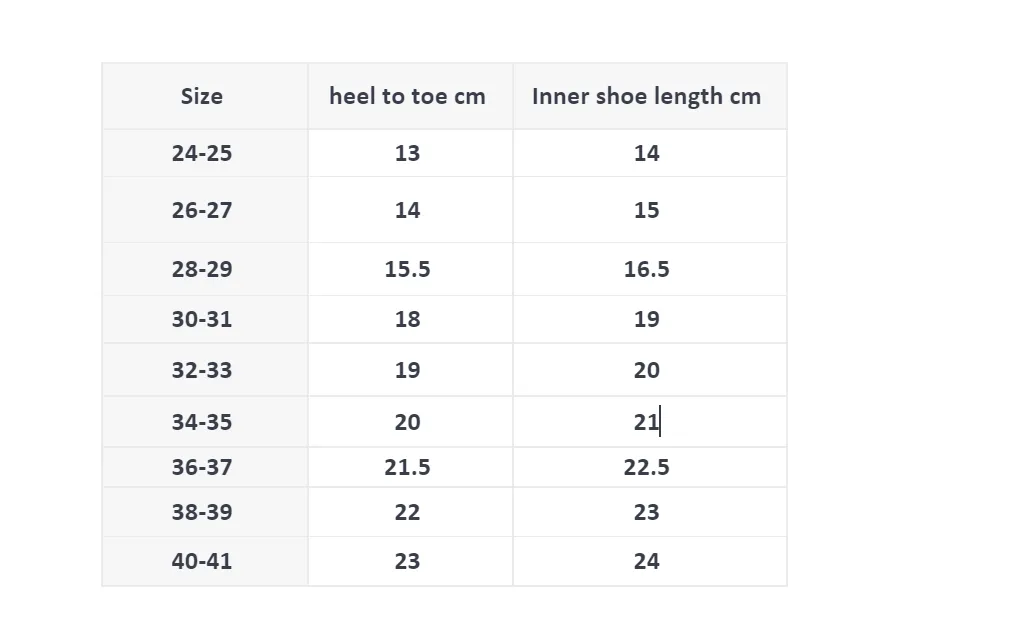
Task: Select the heel to toe cm header
Action: click(410, 96)
